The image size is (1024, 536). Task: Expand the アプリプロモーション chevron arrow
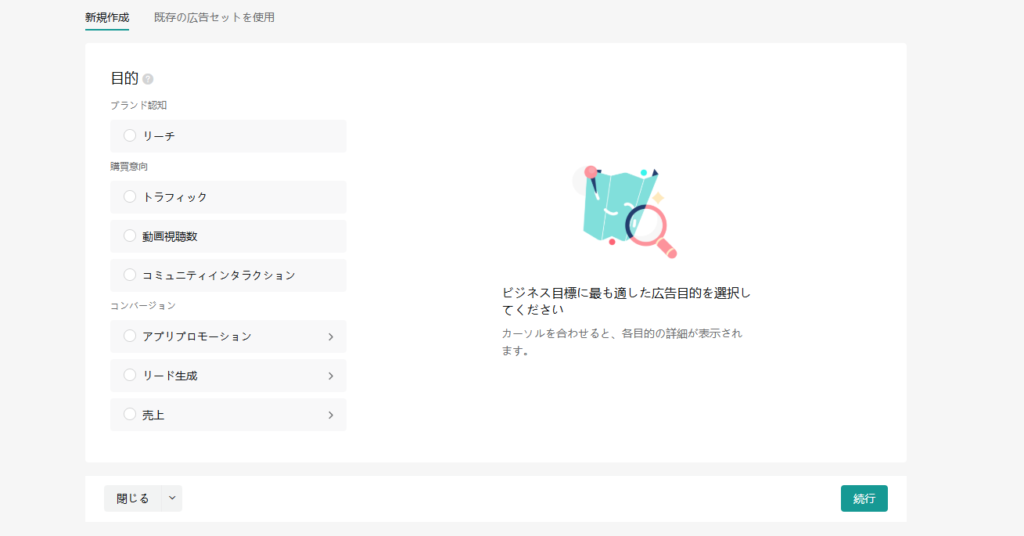tap(330, 337)
